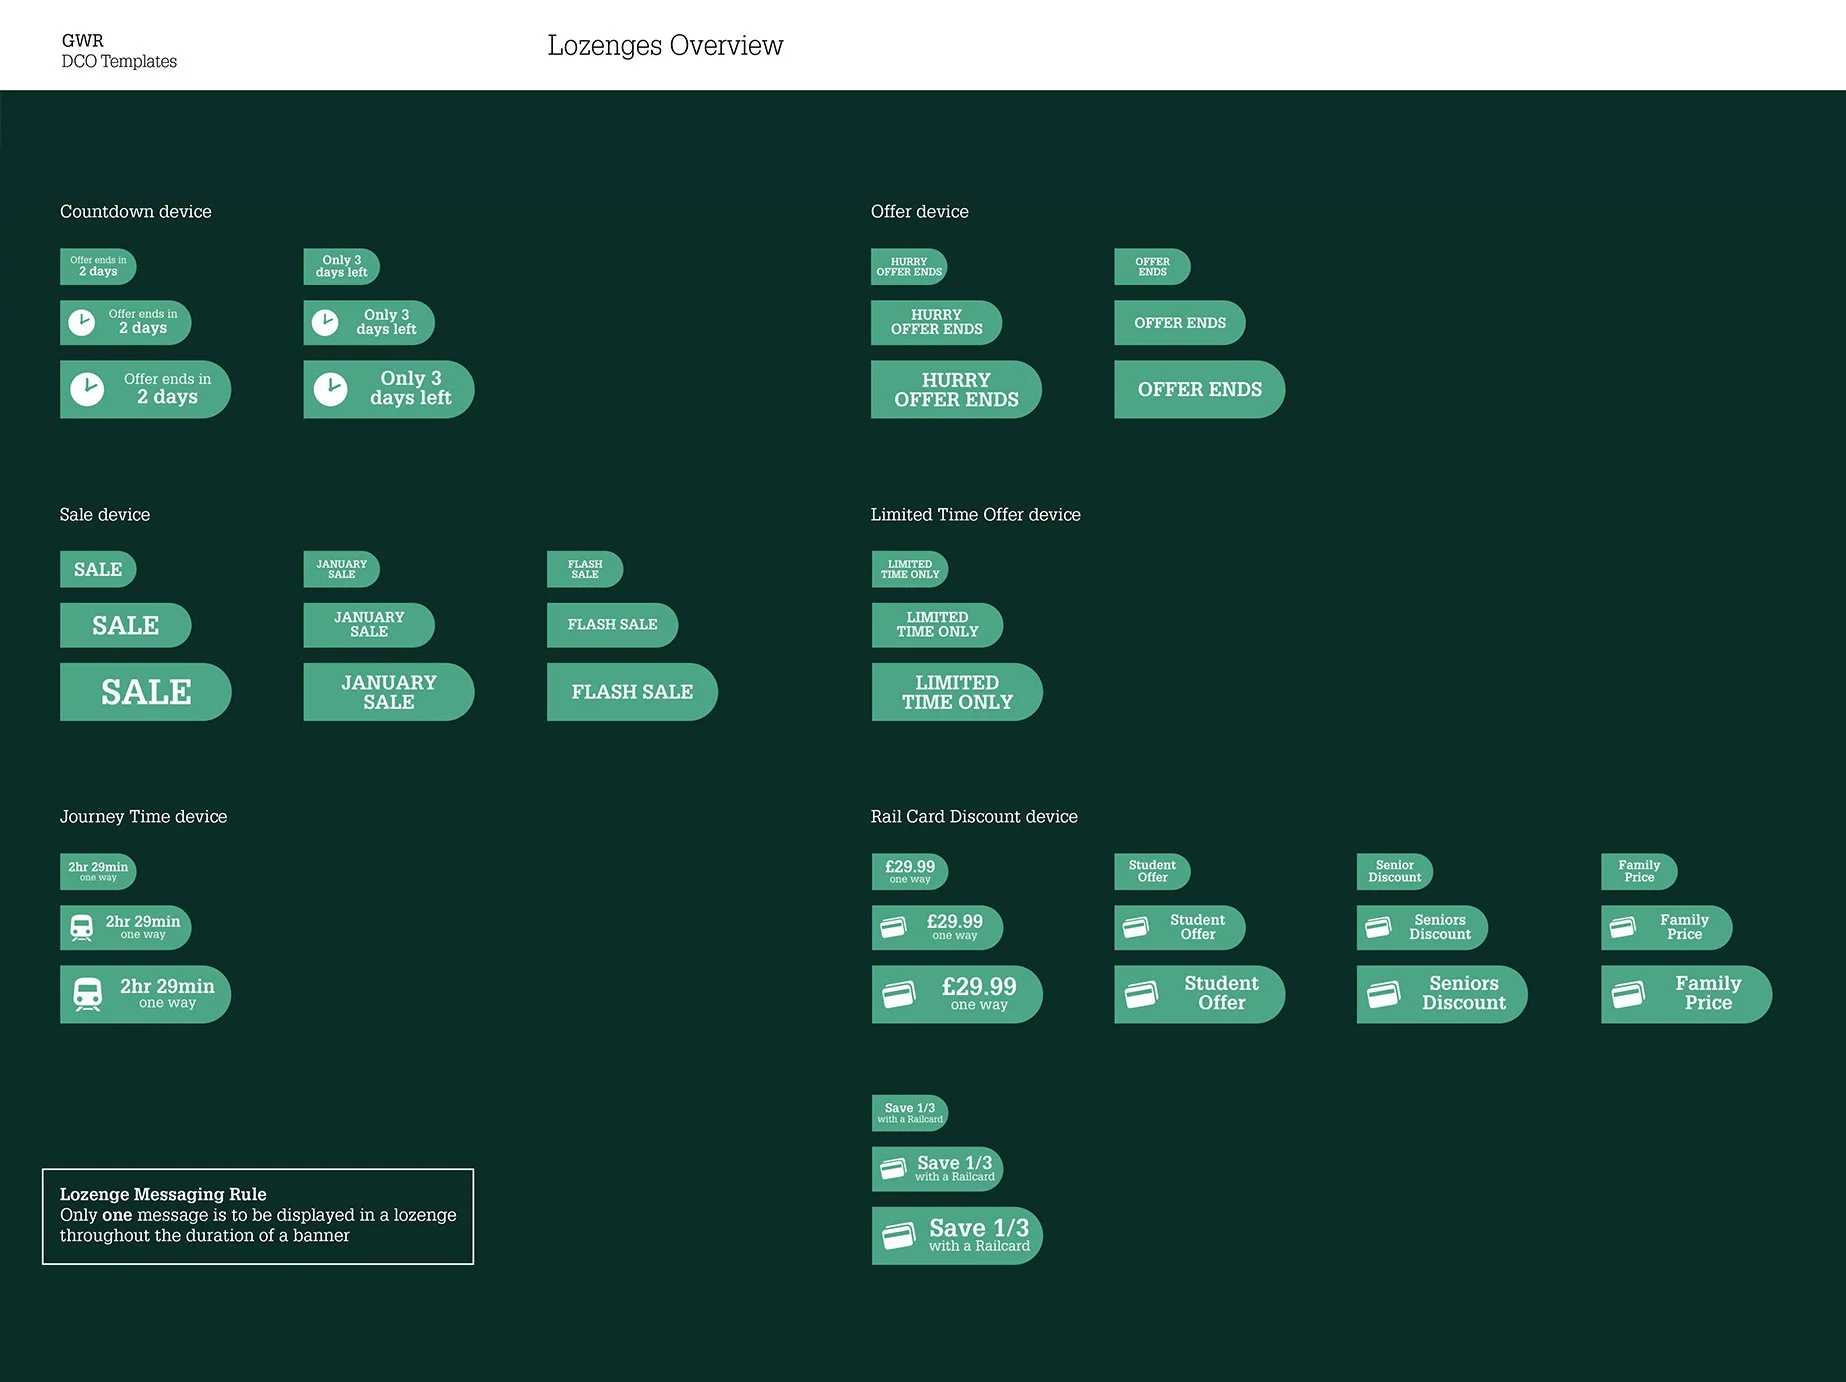The image size is (1846, 1382).
Task: Click card icon in medium 'Student Offer' lozenge
Action: point(1136,927)
